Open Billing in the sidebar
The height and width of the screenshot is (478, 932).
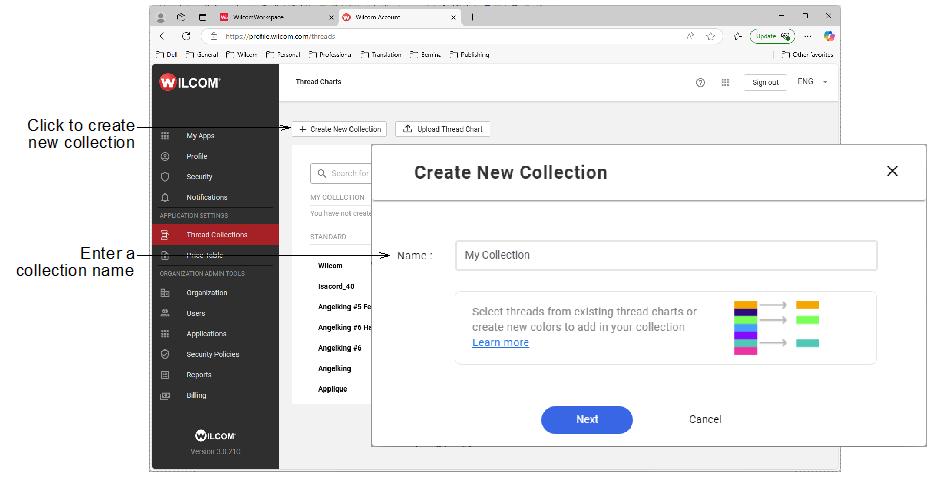(196, 395)
